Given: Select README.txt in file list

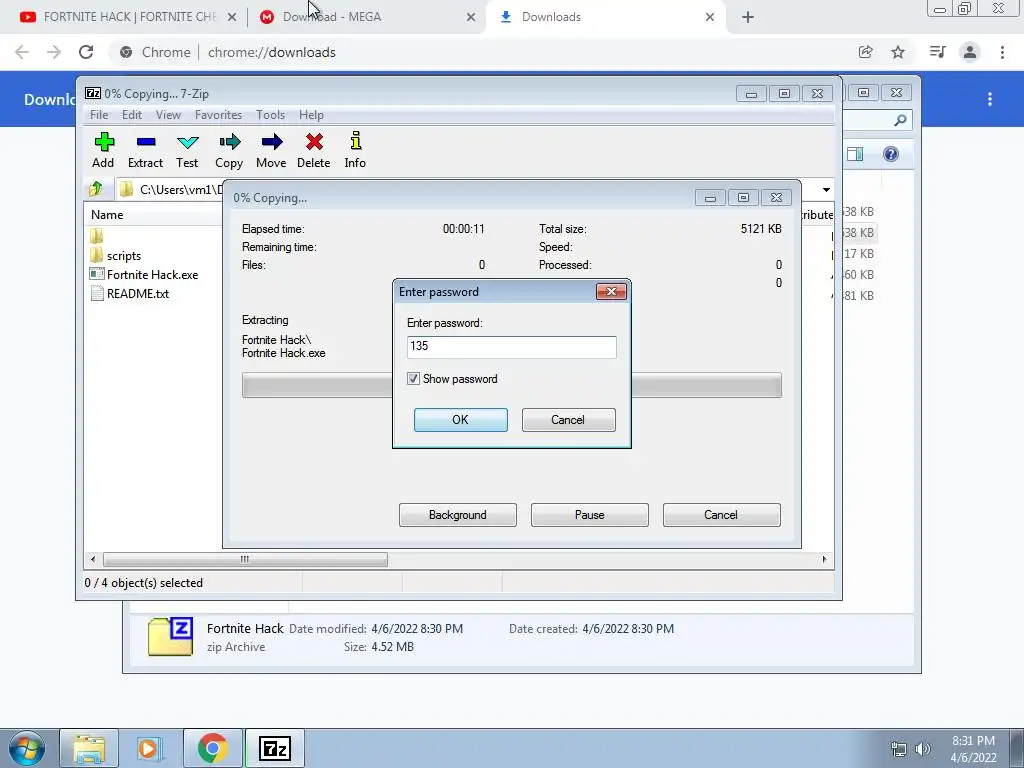Looking at the screenshot, I should pos(129,294).
